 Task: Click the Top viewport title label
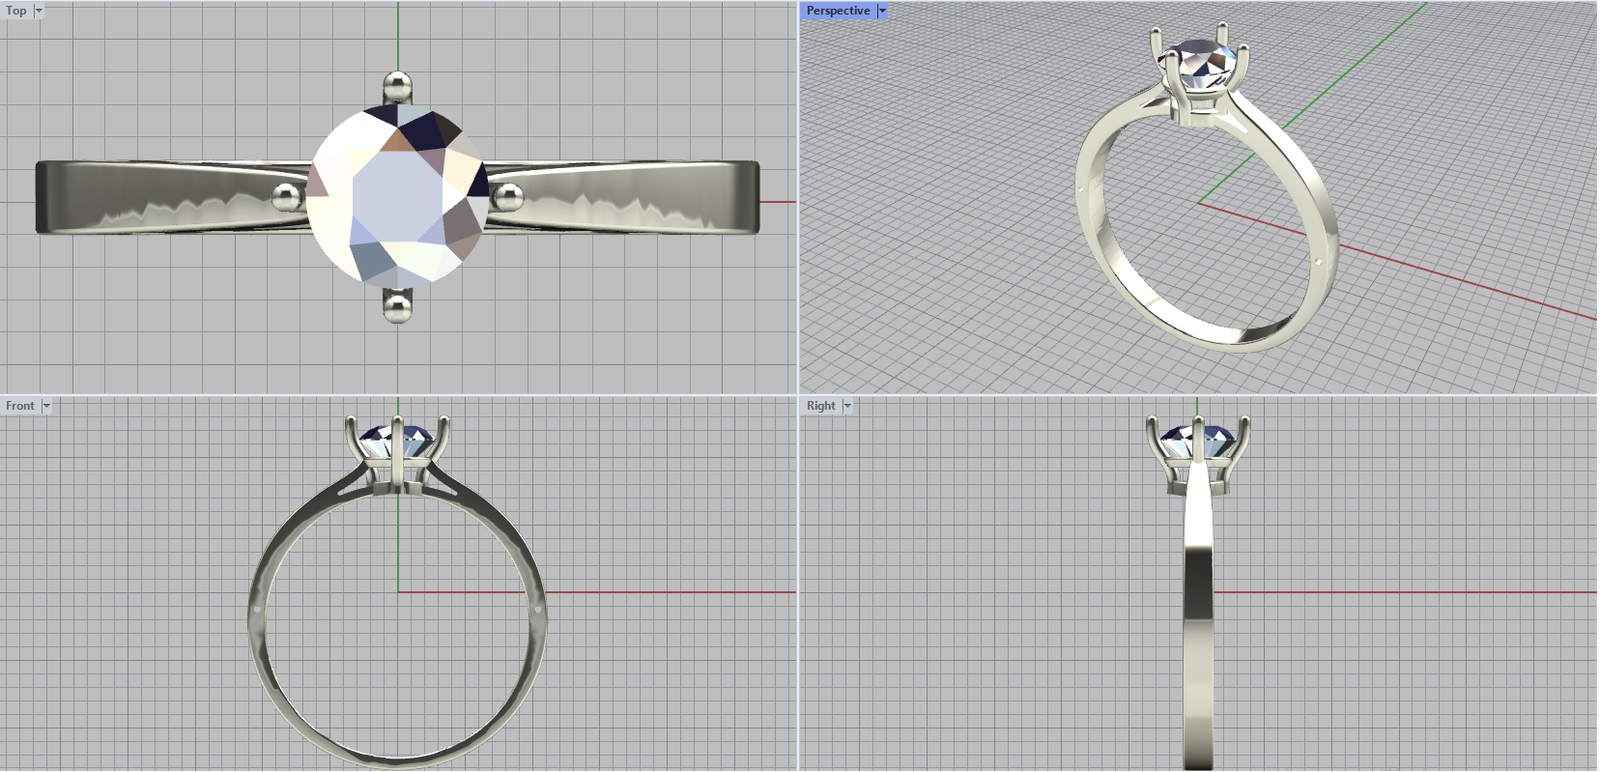tap(16, 10)
